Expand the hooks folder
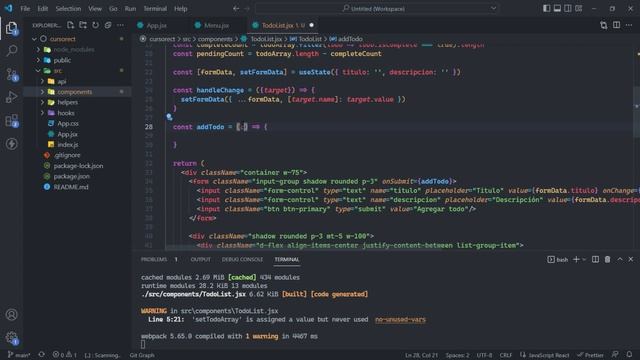Viewport: 640px width, 360px height. [42, 113]
